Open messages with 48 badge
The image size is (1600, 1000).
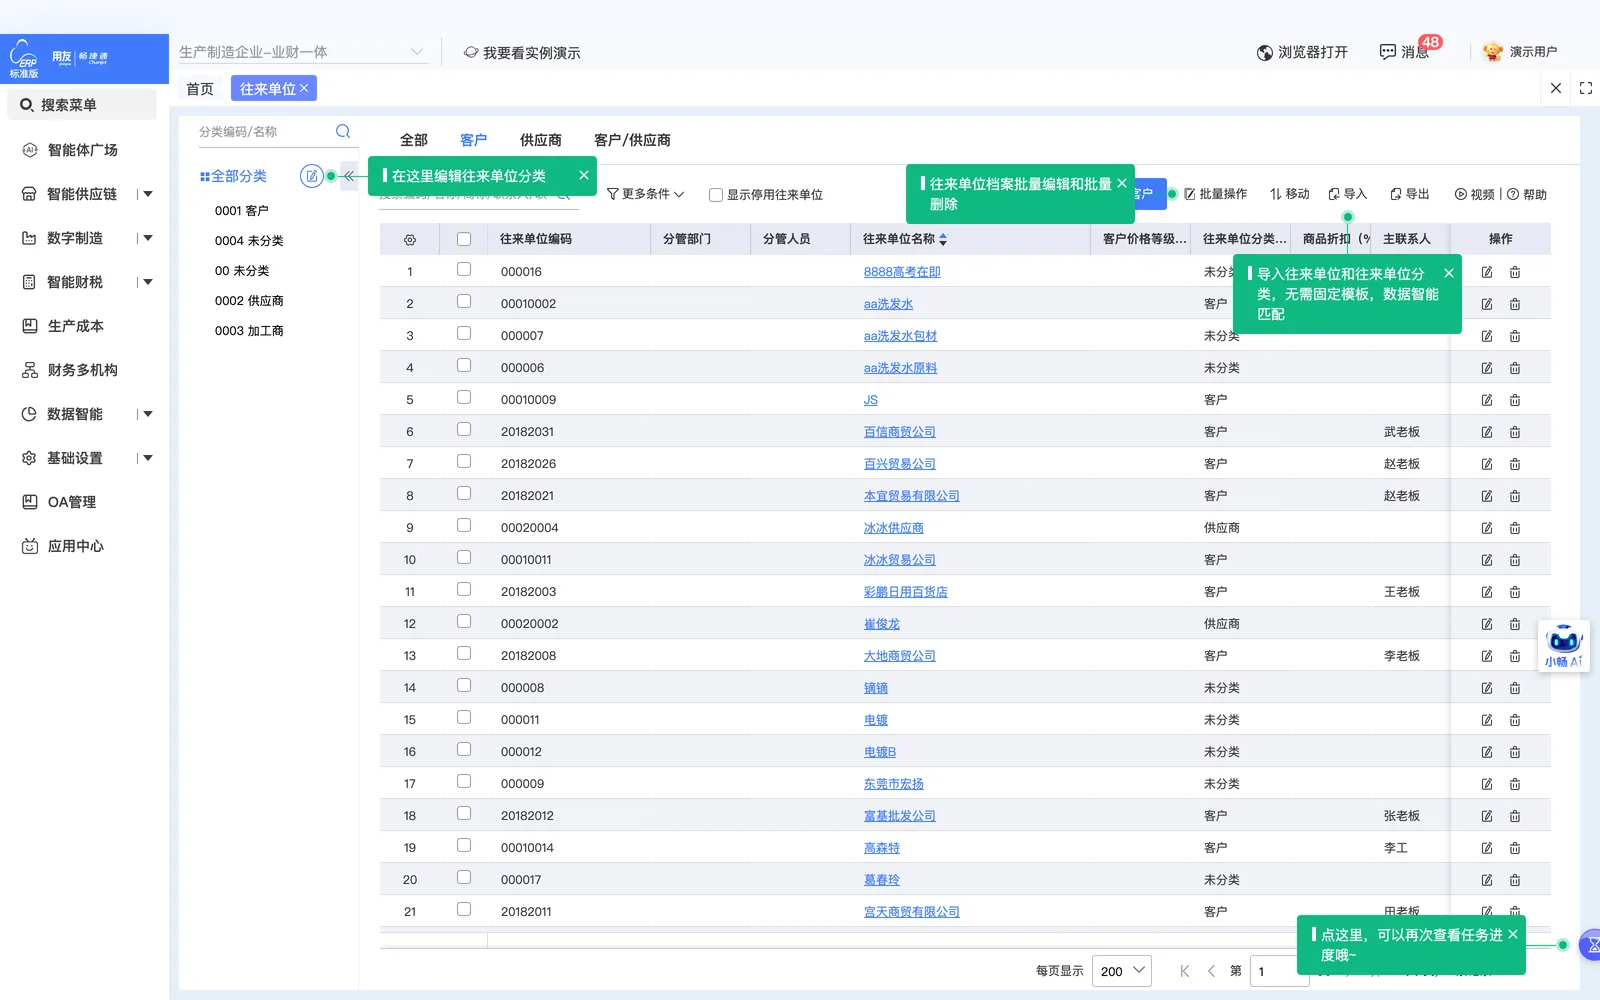1405,52
